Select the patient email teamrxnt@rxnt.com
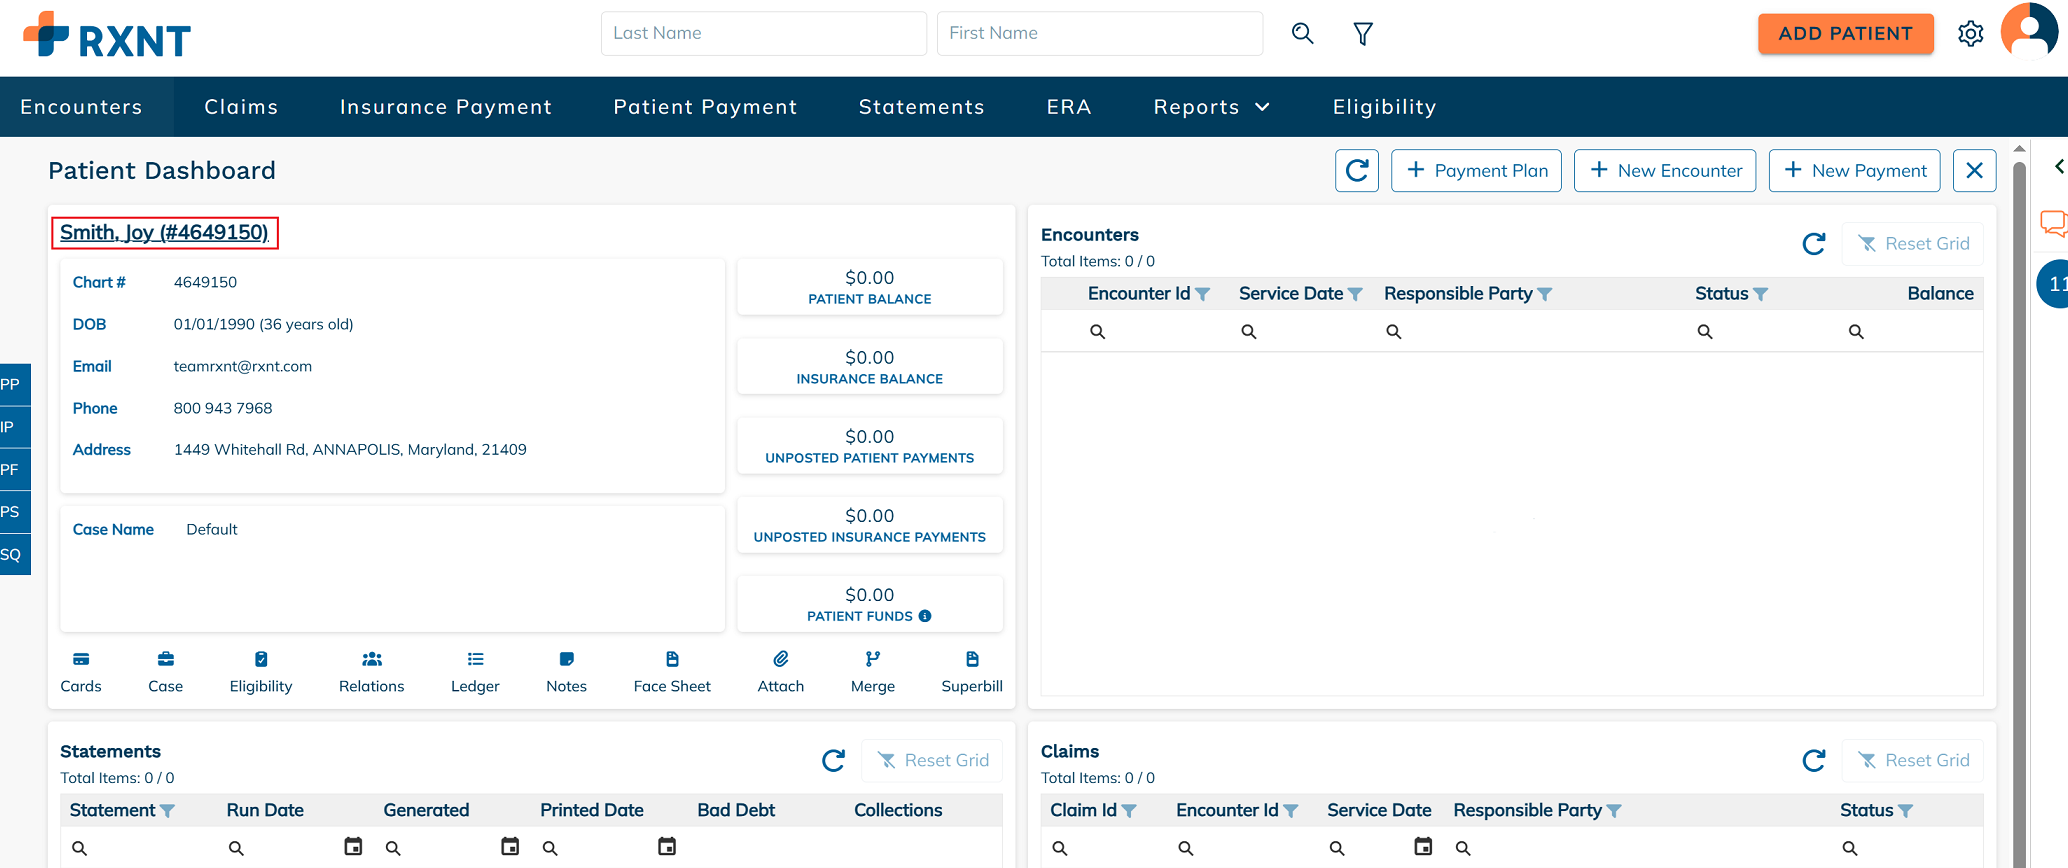2068x868 pixels. coord(243,367)
